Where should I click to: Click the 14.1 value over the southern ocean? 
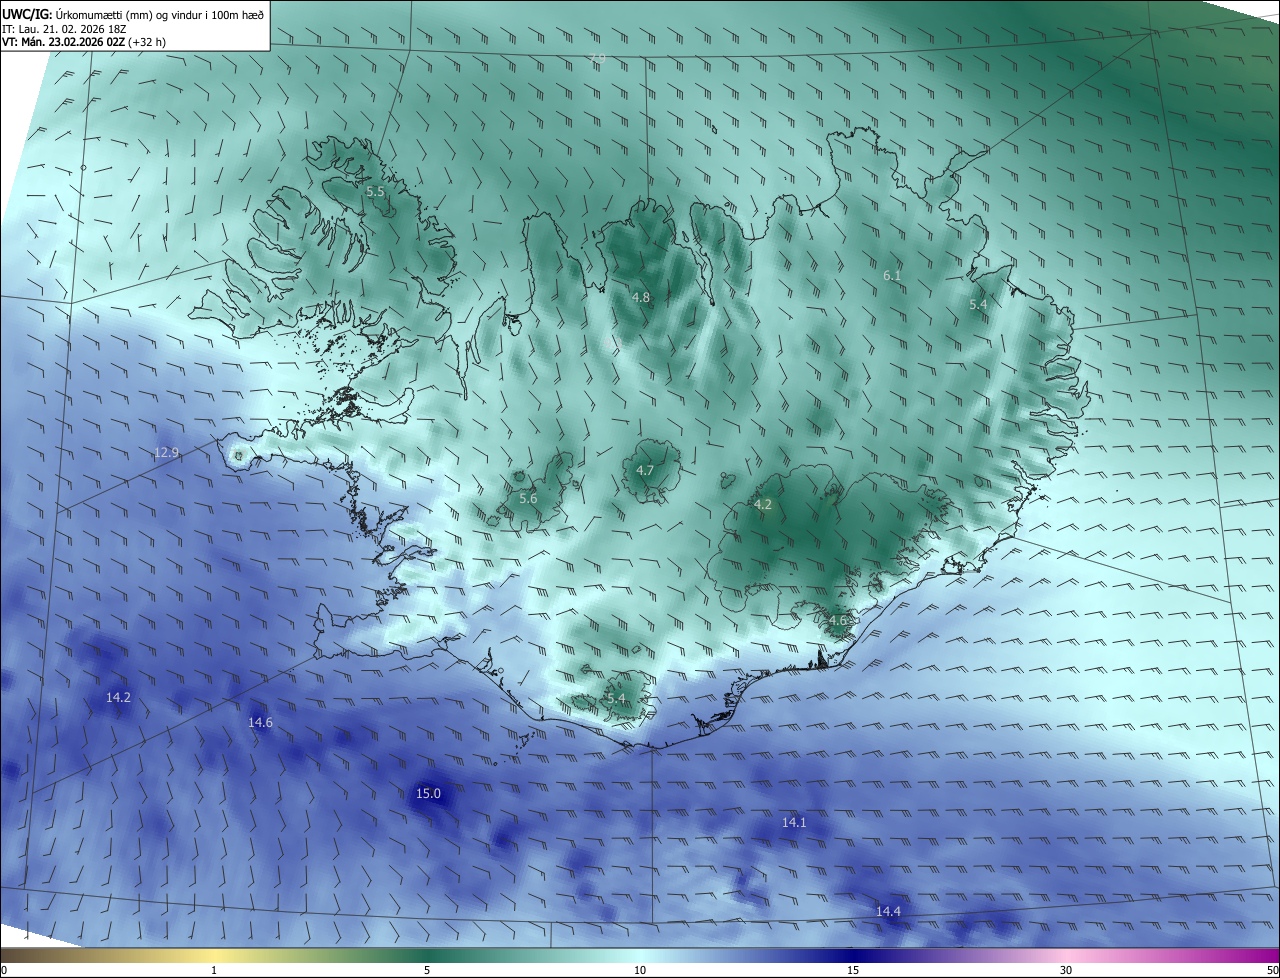click(794, 822)
